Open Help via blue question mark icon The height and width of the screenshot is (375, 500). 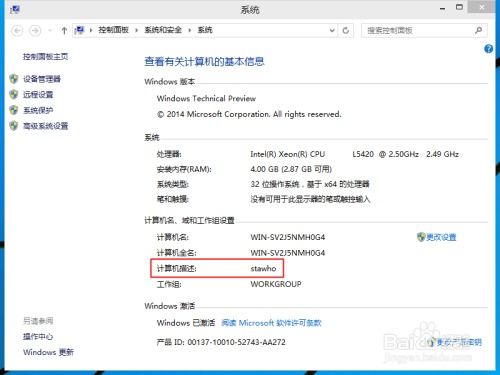pos(488,49)
